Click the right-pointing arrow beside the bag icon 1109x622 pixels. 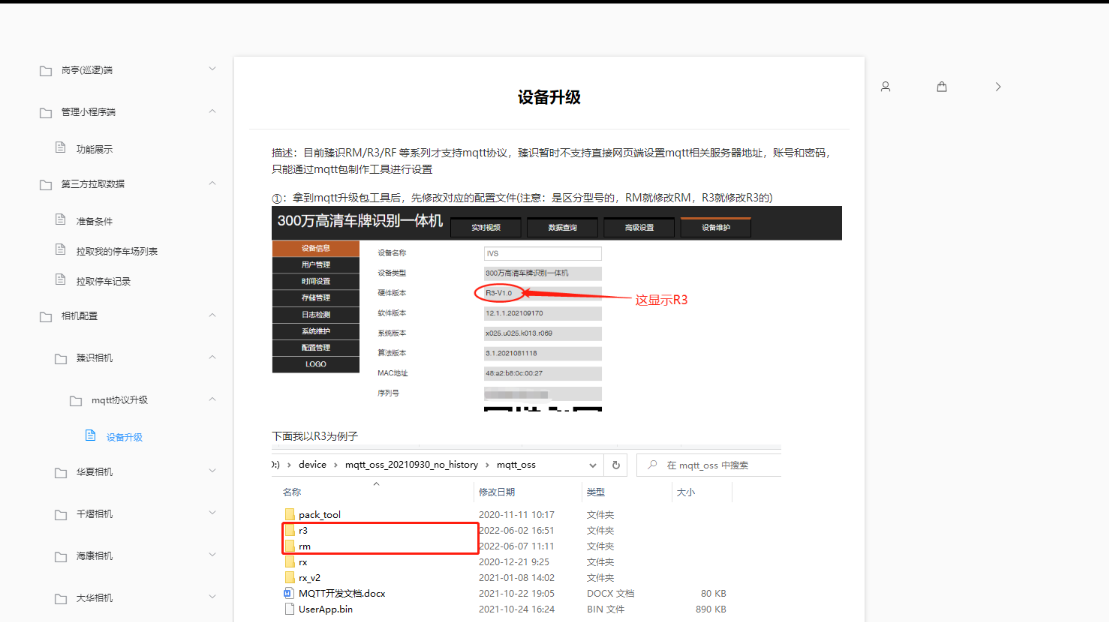tap(998, 86)
